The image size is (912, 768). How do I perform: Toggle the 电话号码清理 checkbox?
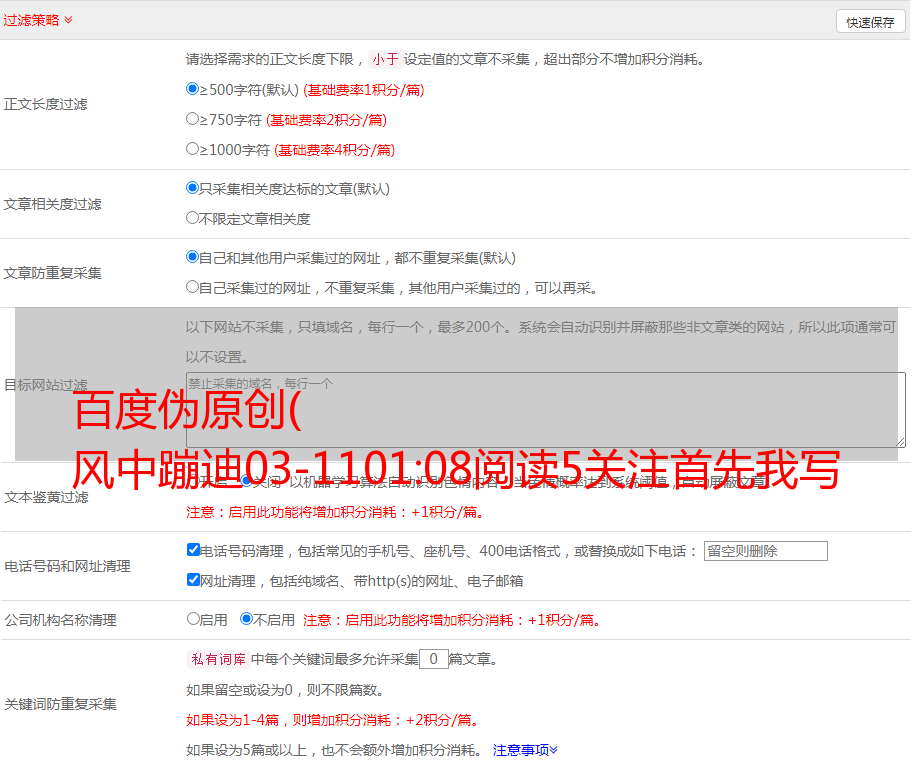(193, 550)
